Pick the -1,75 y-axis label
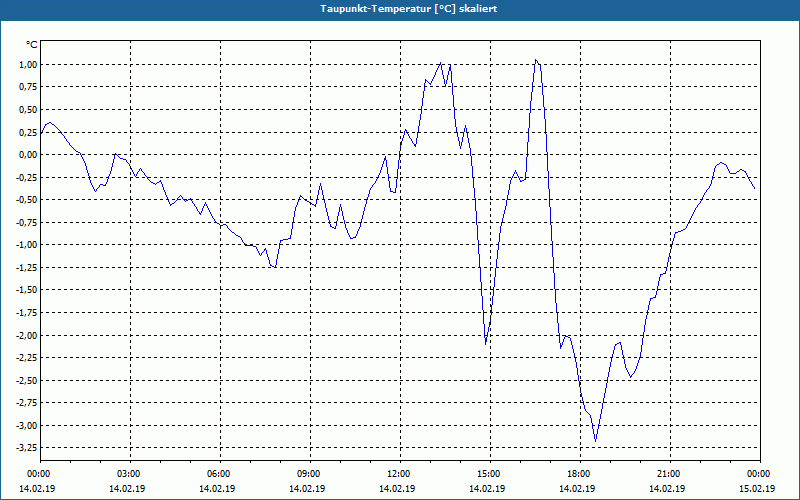 point(27,313)
